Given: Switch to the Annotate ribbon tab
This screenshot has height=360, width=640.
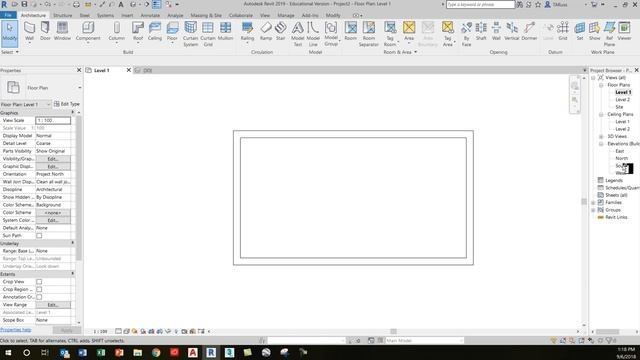Looking at the screenshot, I should (150, 15).
